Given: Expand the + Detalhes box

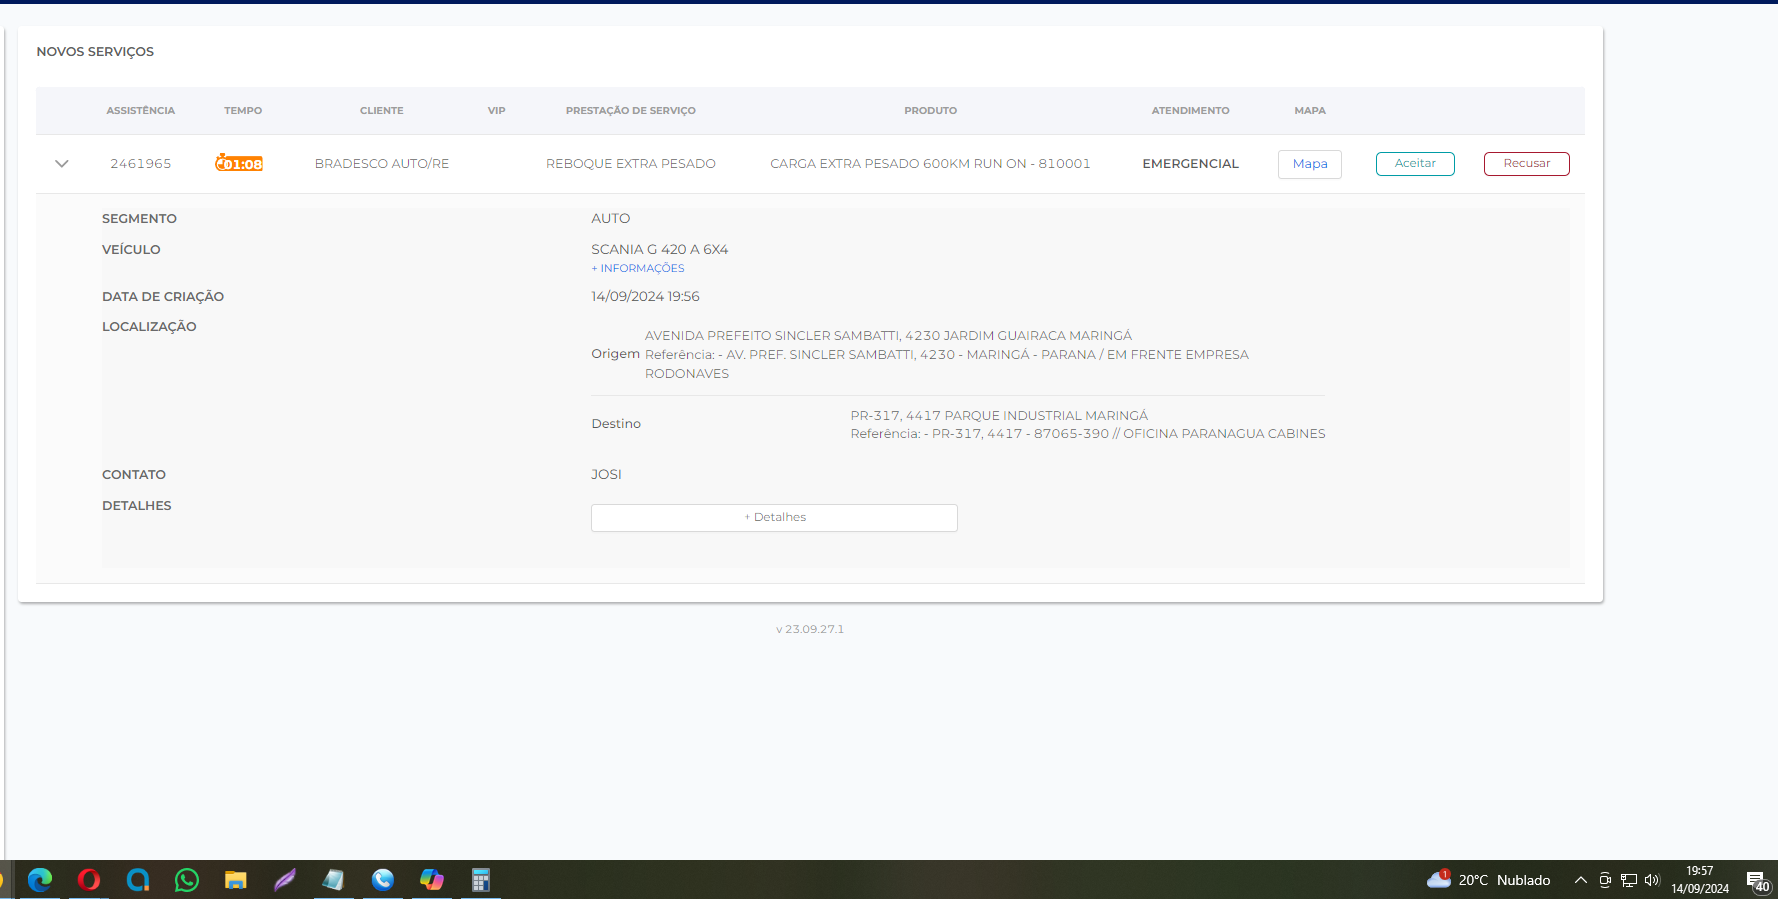Looking at the screenshot, I should coord(774,518).
